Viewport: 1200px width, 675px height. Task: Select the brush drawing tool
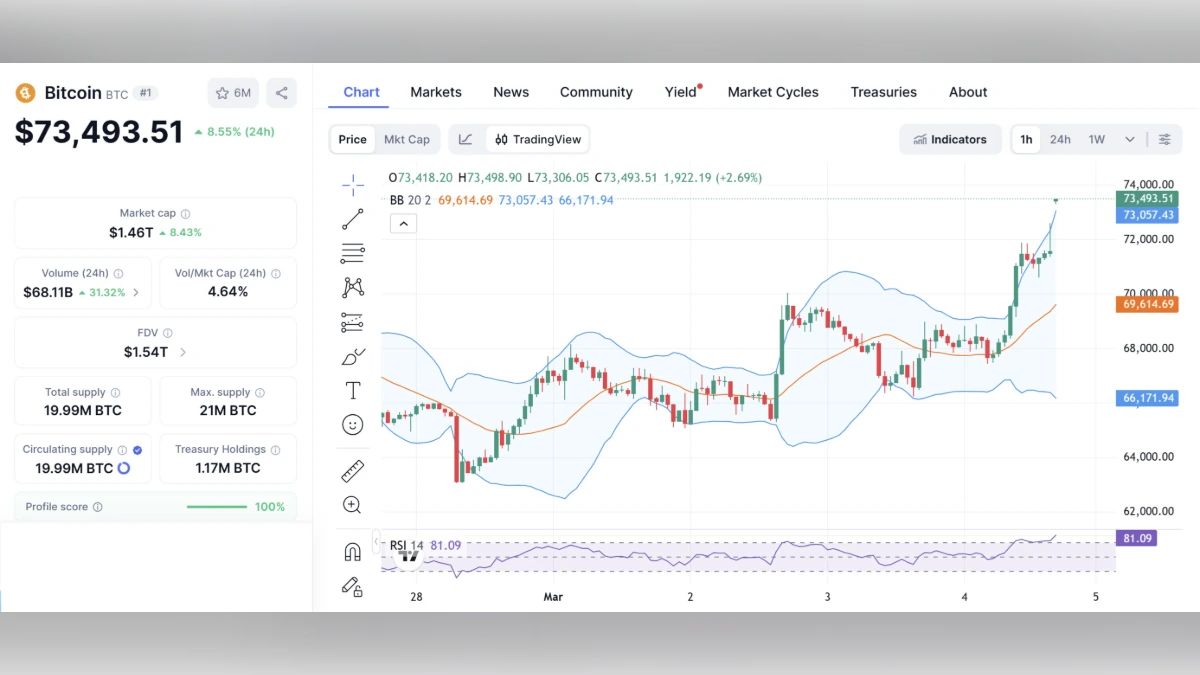(352, 356)
